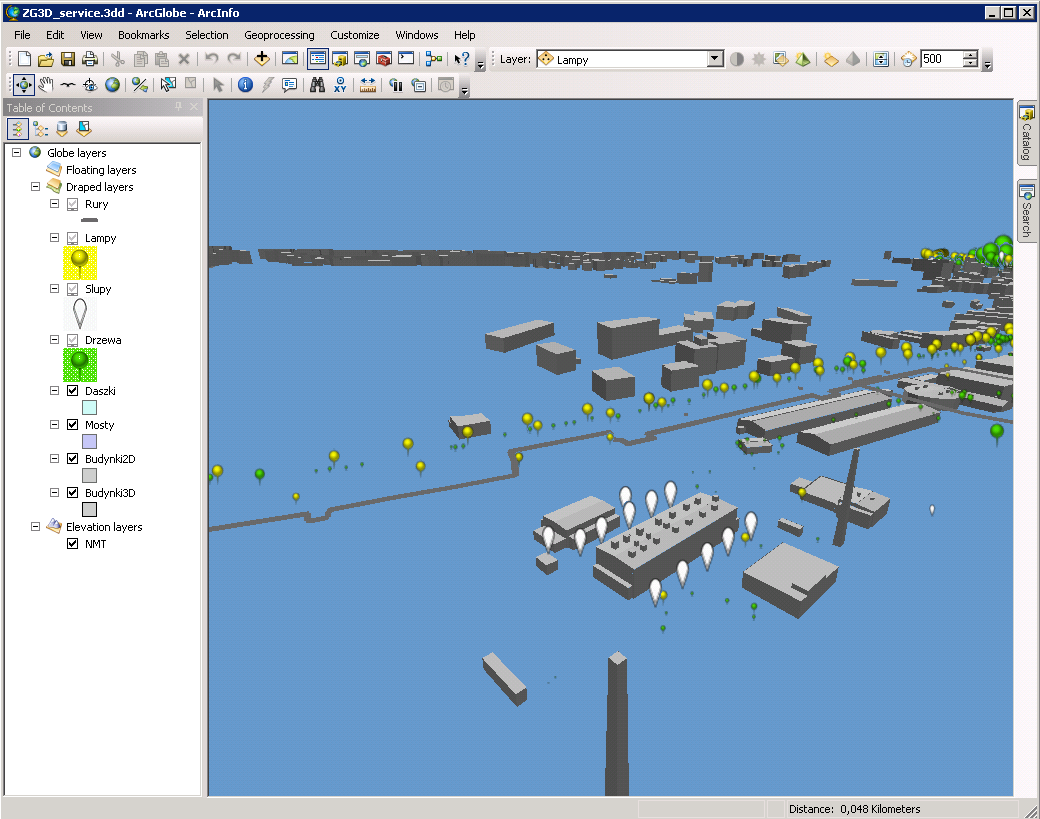Toggle the Table of Contents window button

(x=318, y=59)
